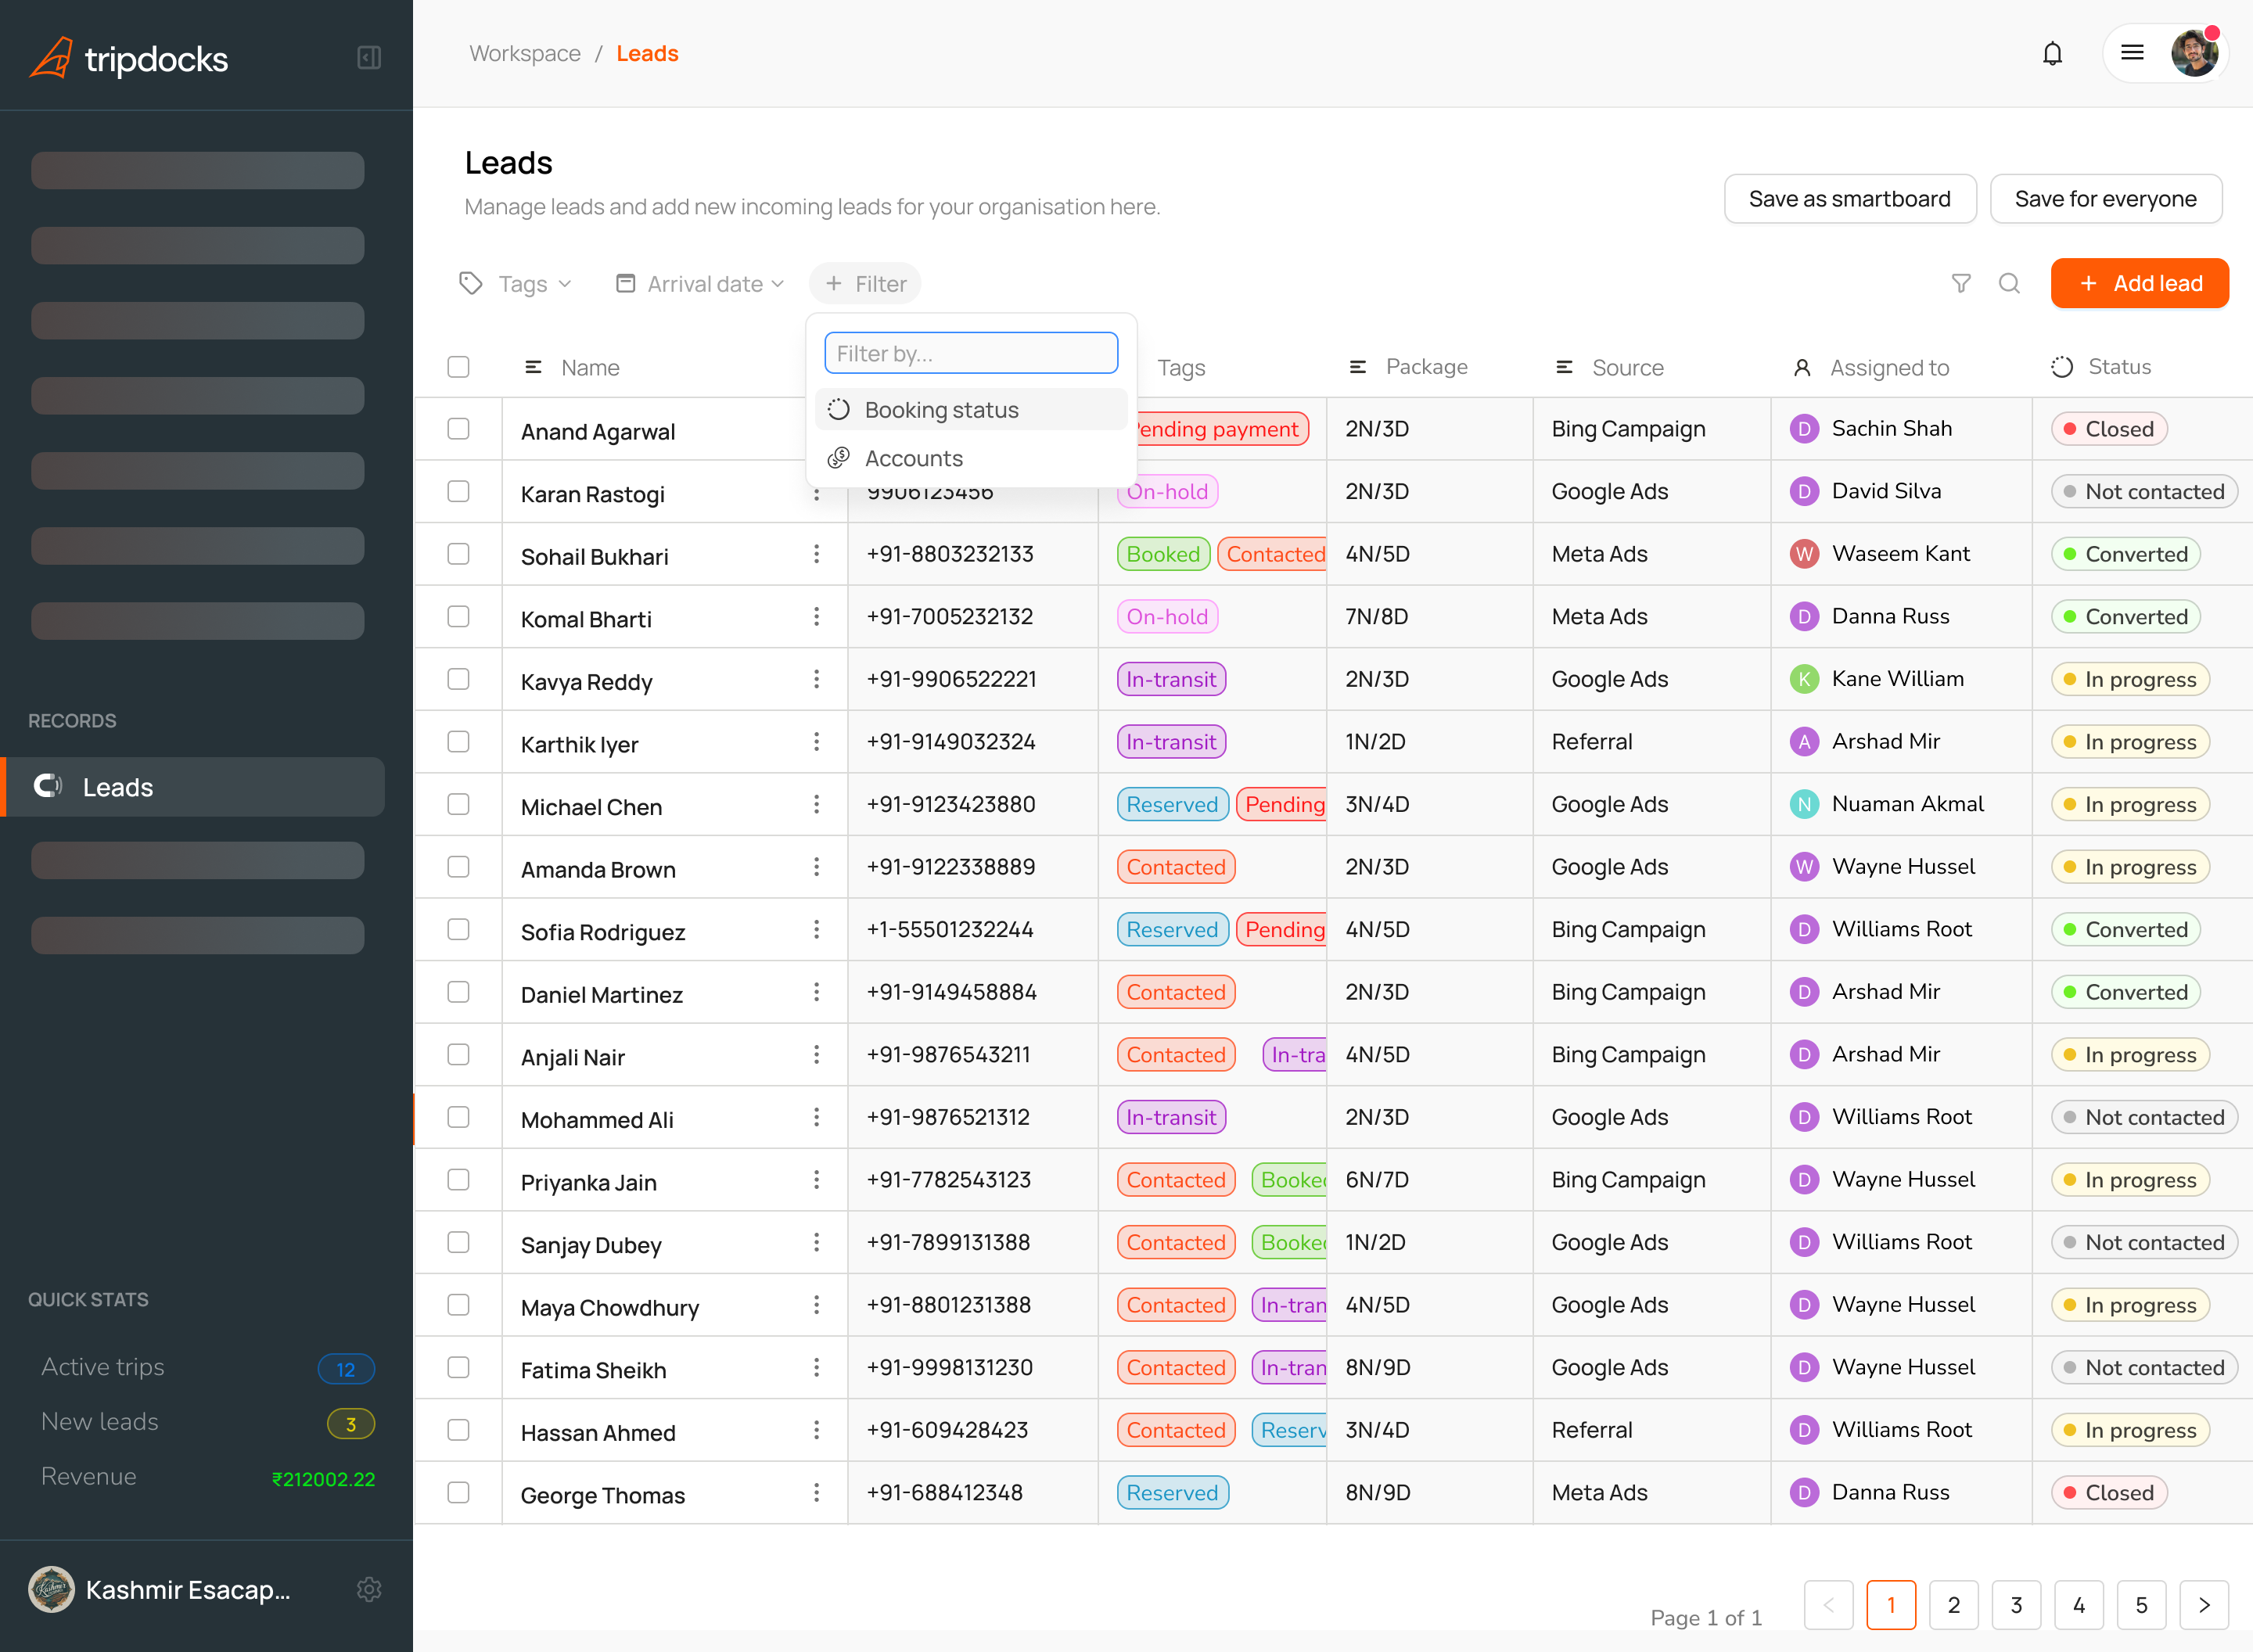
Task: Collapse the sidebar using the panel icon
Action: click(x=369, y=57)
